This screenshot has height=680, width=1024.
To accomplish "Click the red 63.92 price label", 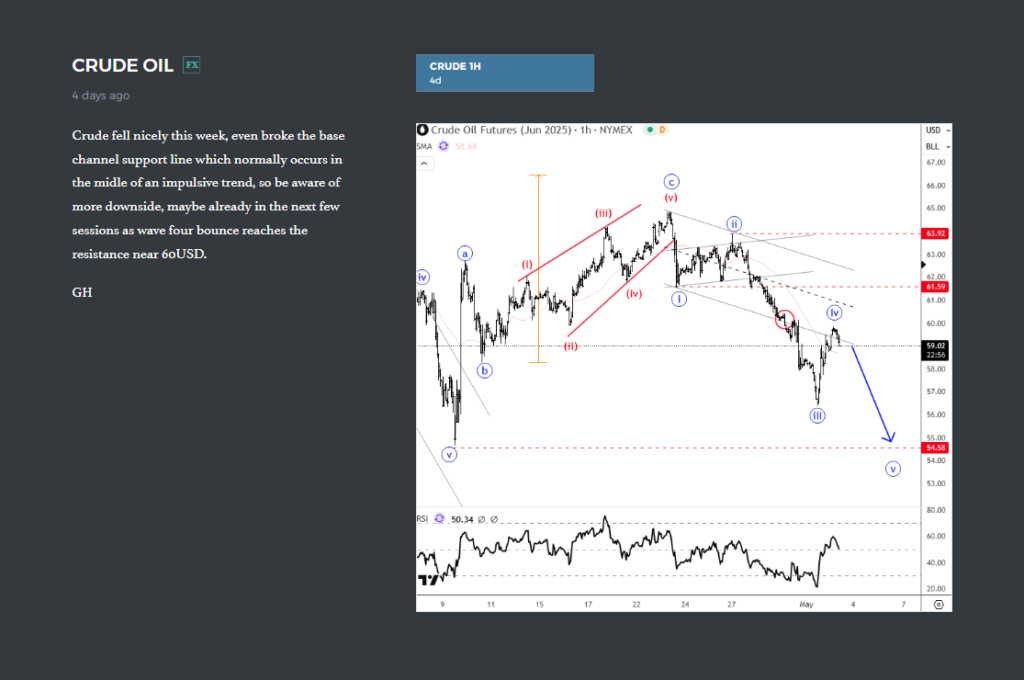I will (x=935, y=233).
